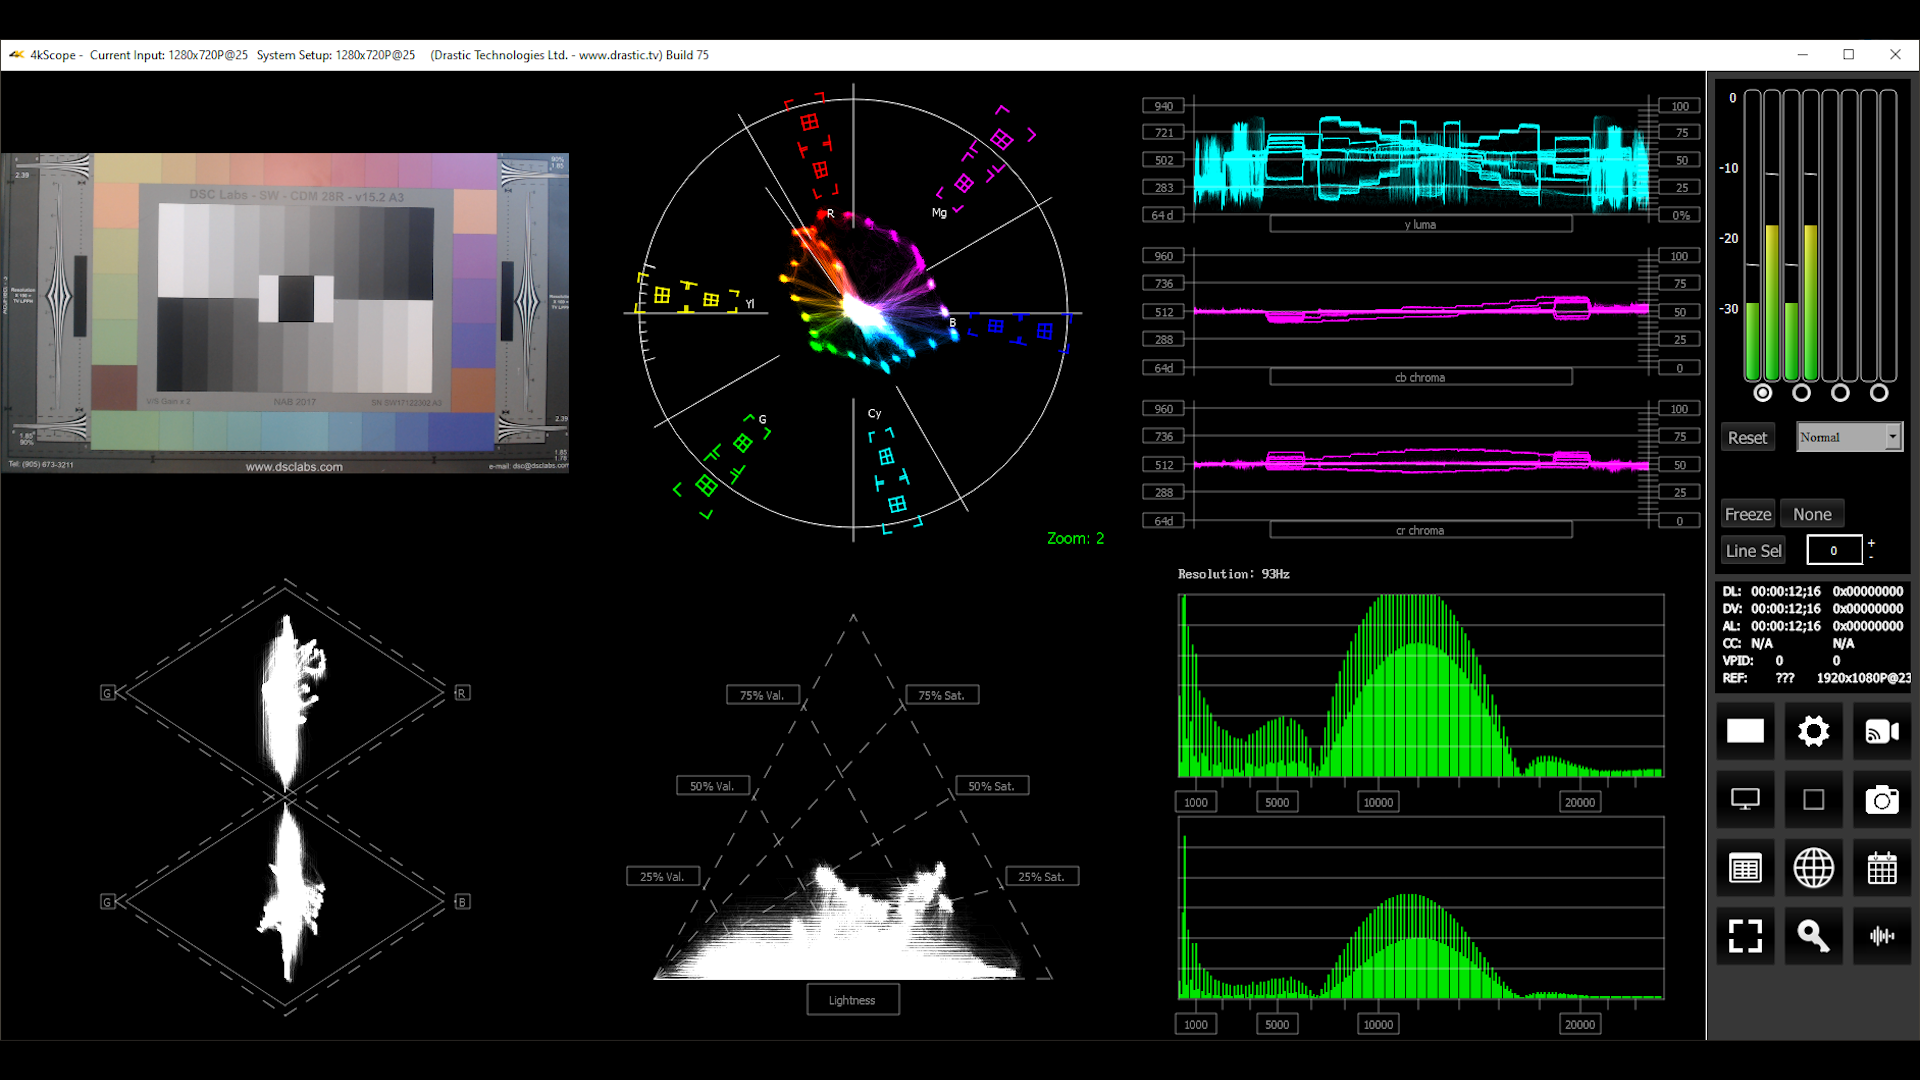1920x1080 pixels.
Task: Click the cb chroma waveform label
Action: point(1420,377)
